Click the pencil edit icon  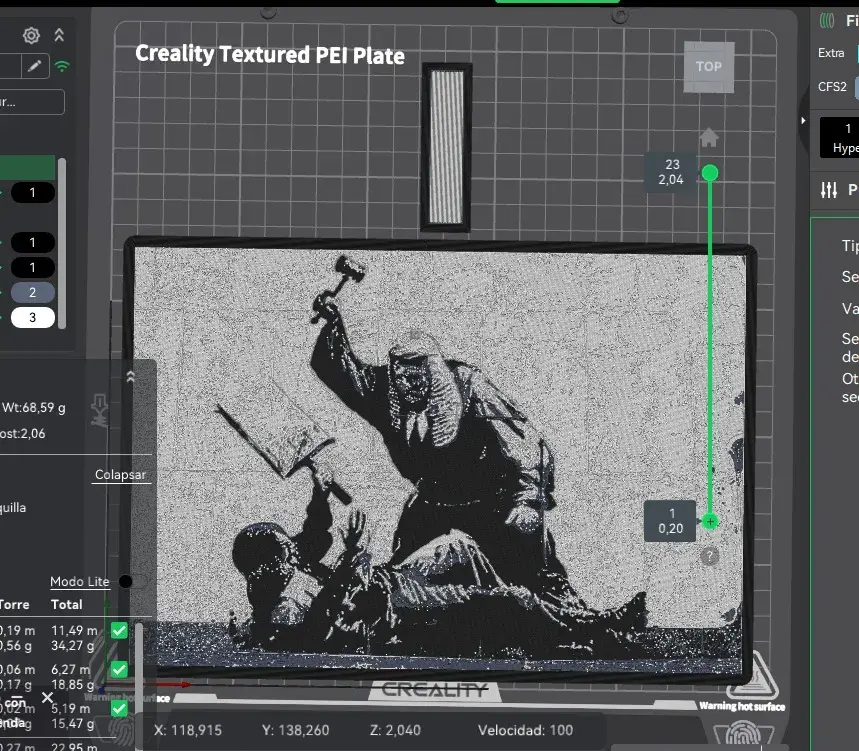(35, 66)
